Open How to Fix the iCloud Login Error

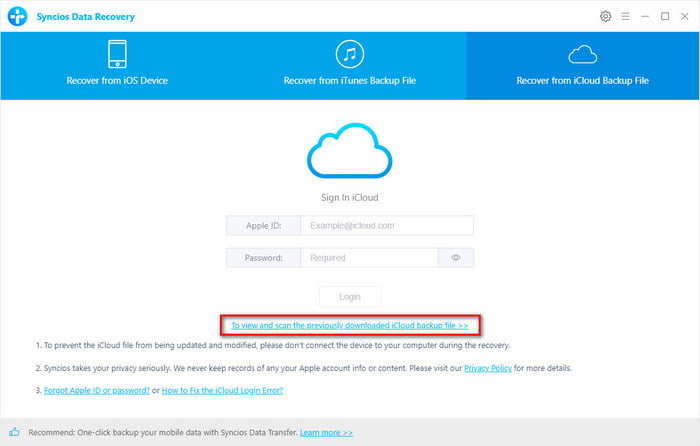[222, 391]
